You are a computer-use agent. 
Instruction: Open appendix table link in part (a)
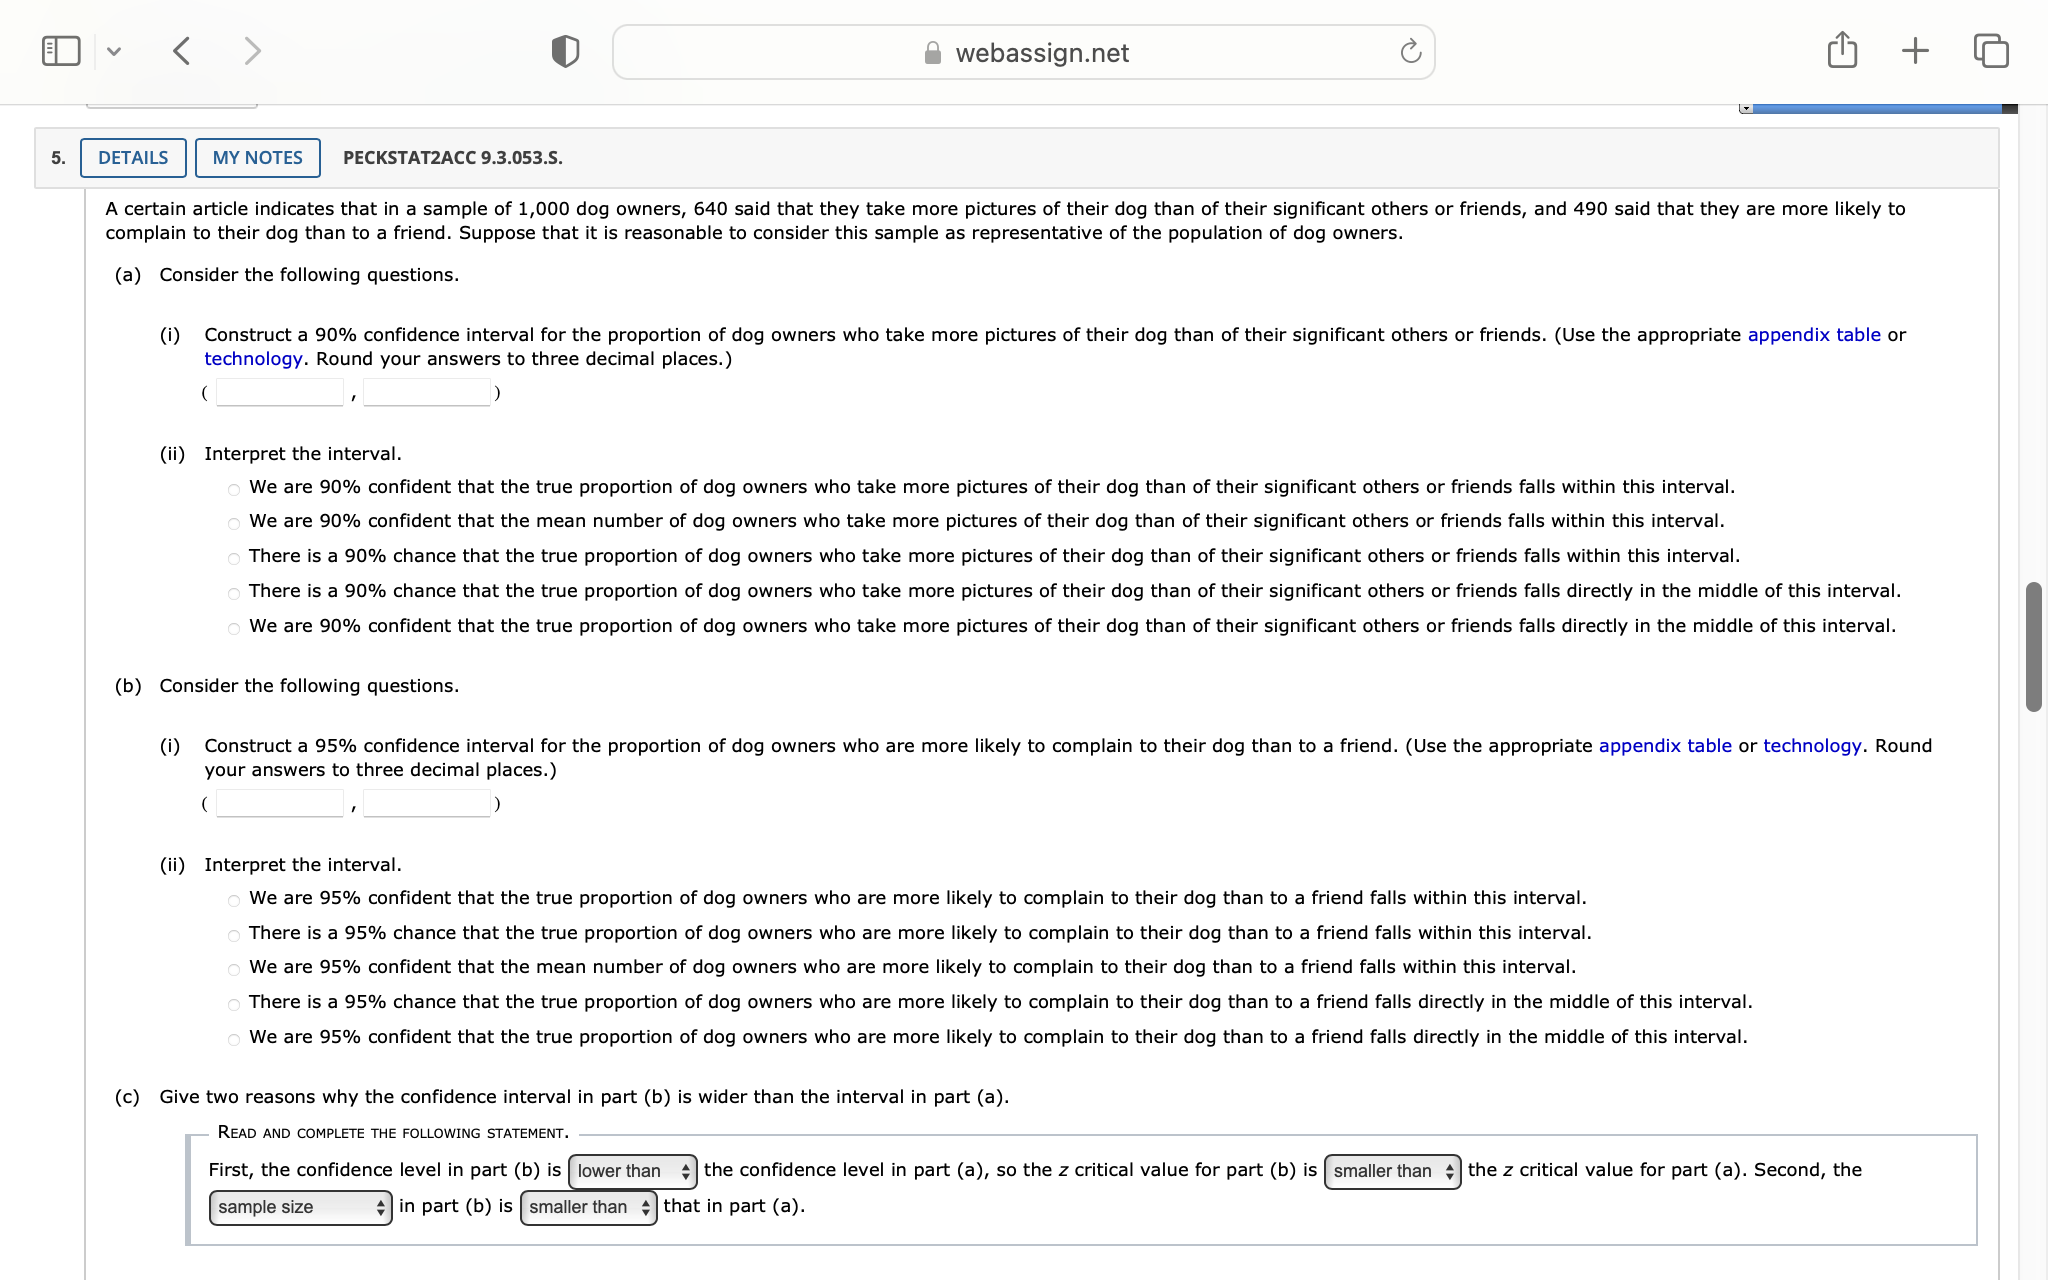pyautogui.click(x=1813, y=335)
